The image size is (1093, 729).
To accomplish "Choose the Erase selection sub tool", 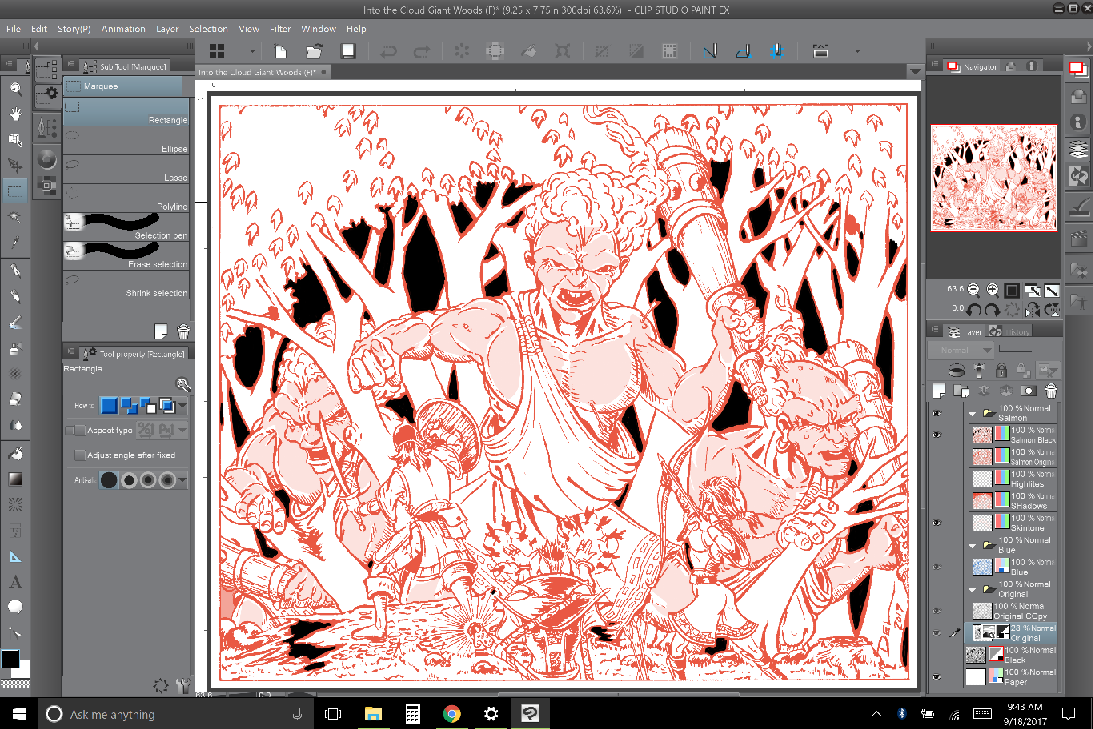I will 126,256.
